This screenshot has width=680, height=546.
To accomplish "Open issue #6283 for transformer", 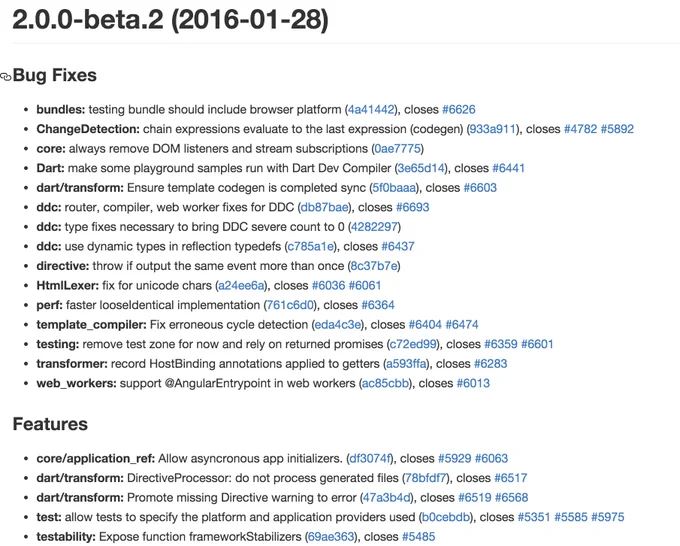I will pyautogui.click(x=490, y=363).
